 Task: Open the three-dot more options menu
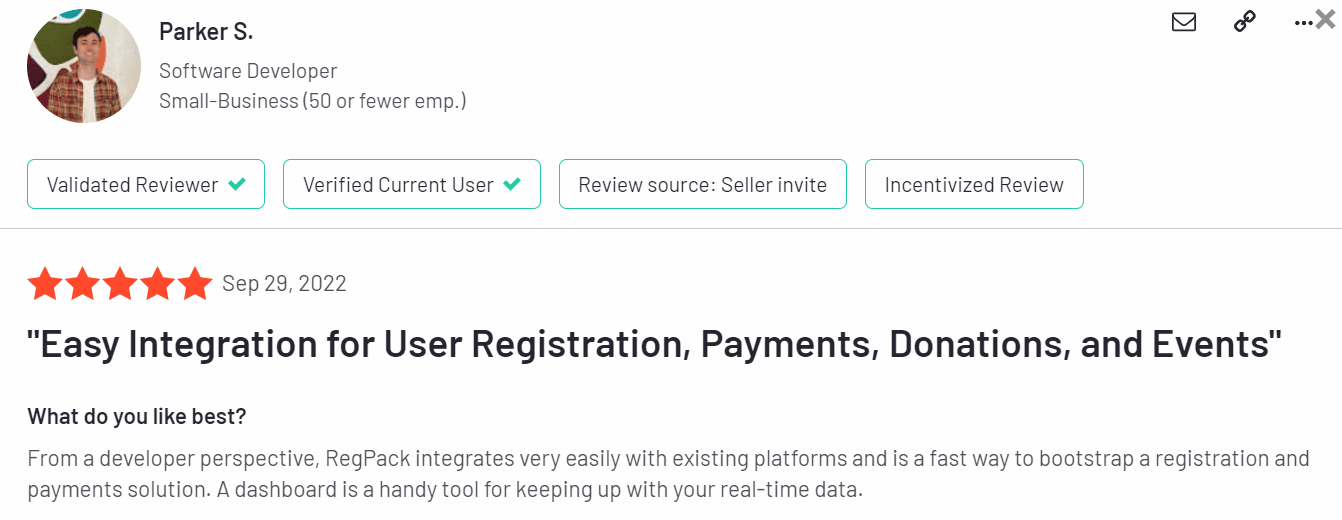tap(1302, 22)
